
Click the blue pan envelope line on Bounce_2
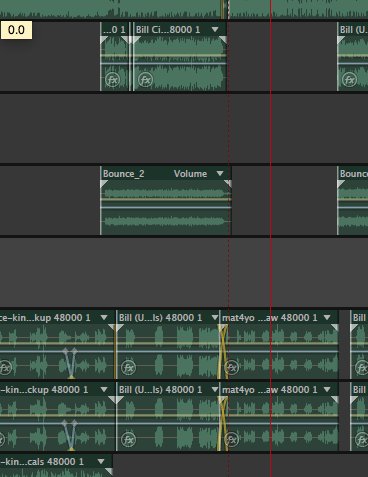[x=166, y=207]
